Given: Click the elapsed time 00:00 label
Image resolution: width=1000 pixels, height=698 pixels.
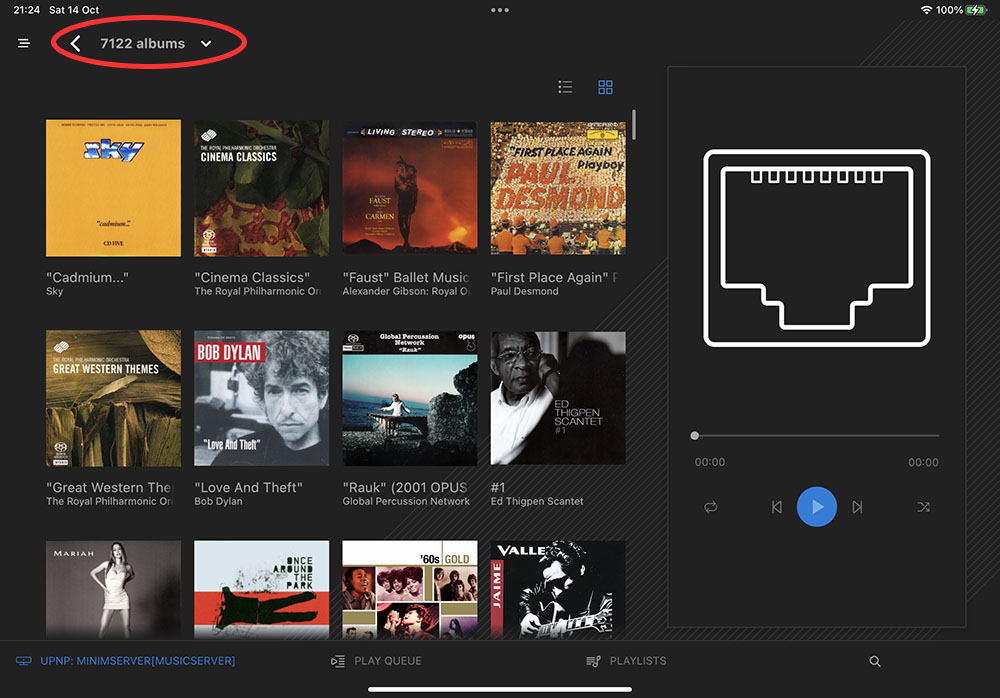Looking at the screenshot, I should coord(710,462).
